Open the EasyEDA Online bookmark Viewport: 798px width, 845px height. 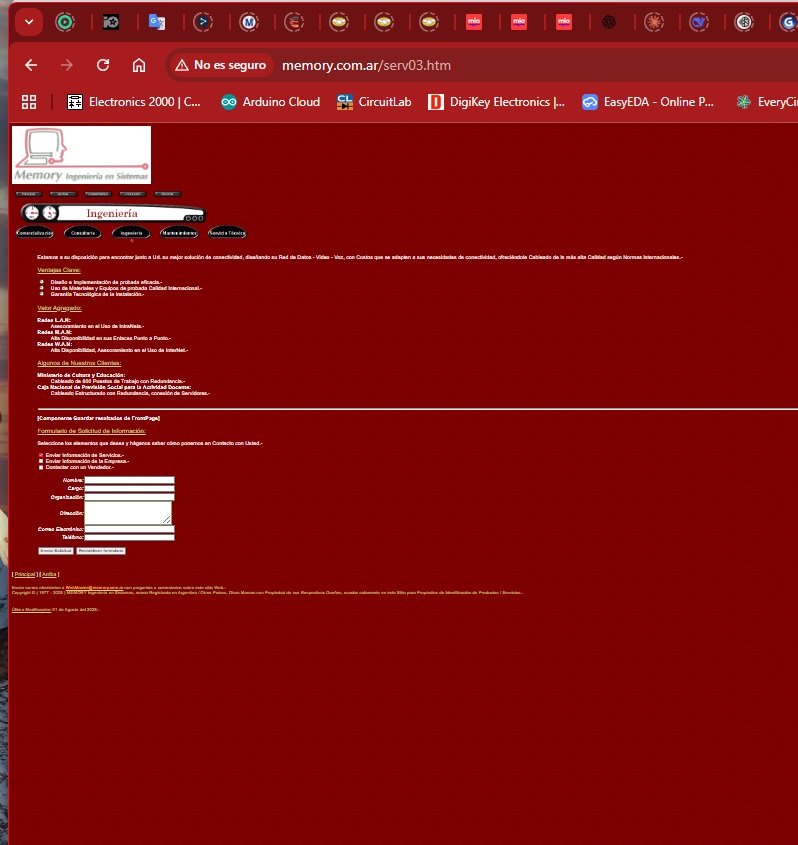tap(648, 102)
